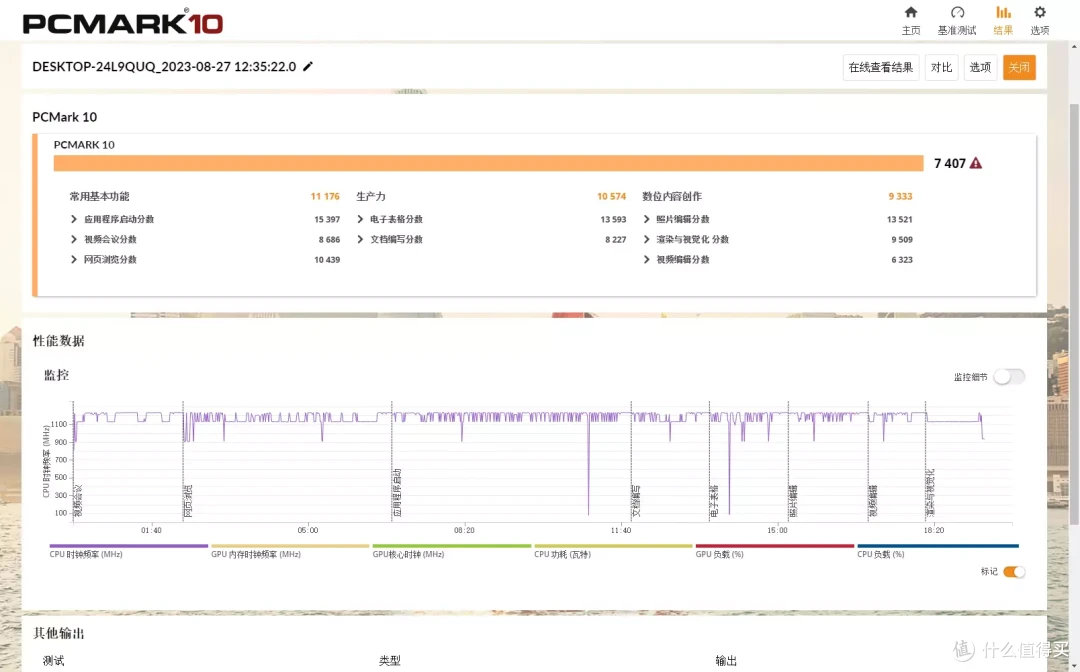This screenshot has height=672, width=1080.
Task: Click the 网页浏览 marker line in the chart
Action: click(183, 461)
